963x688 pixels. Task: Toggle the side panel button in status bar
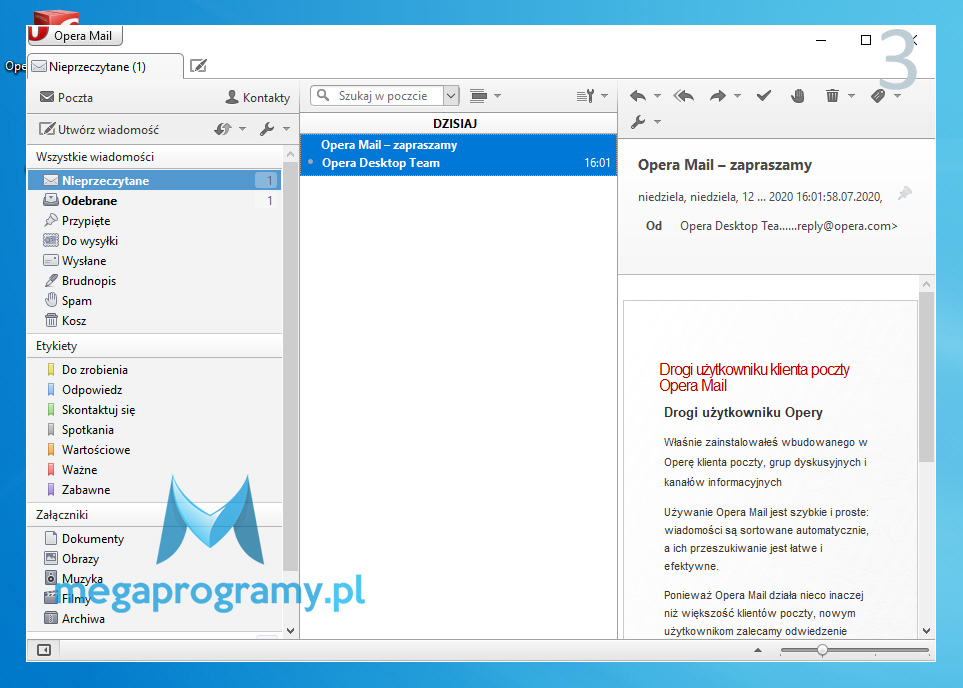[x=44, y=650]
